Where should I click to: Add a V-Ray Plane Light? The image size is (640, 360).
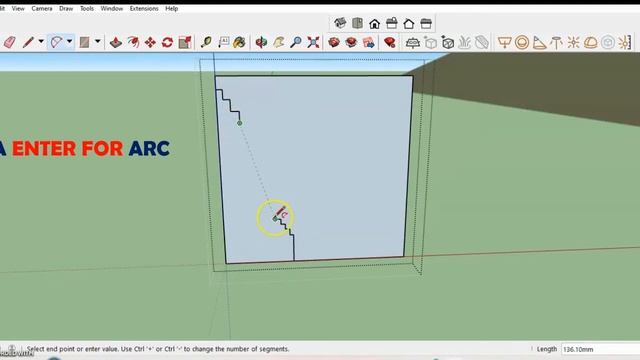[505, 42]
